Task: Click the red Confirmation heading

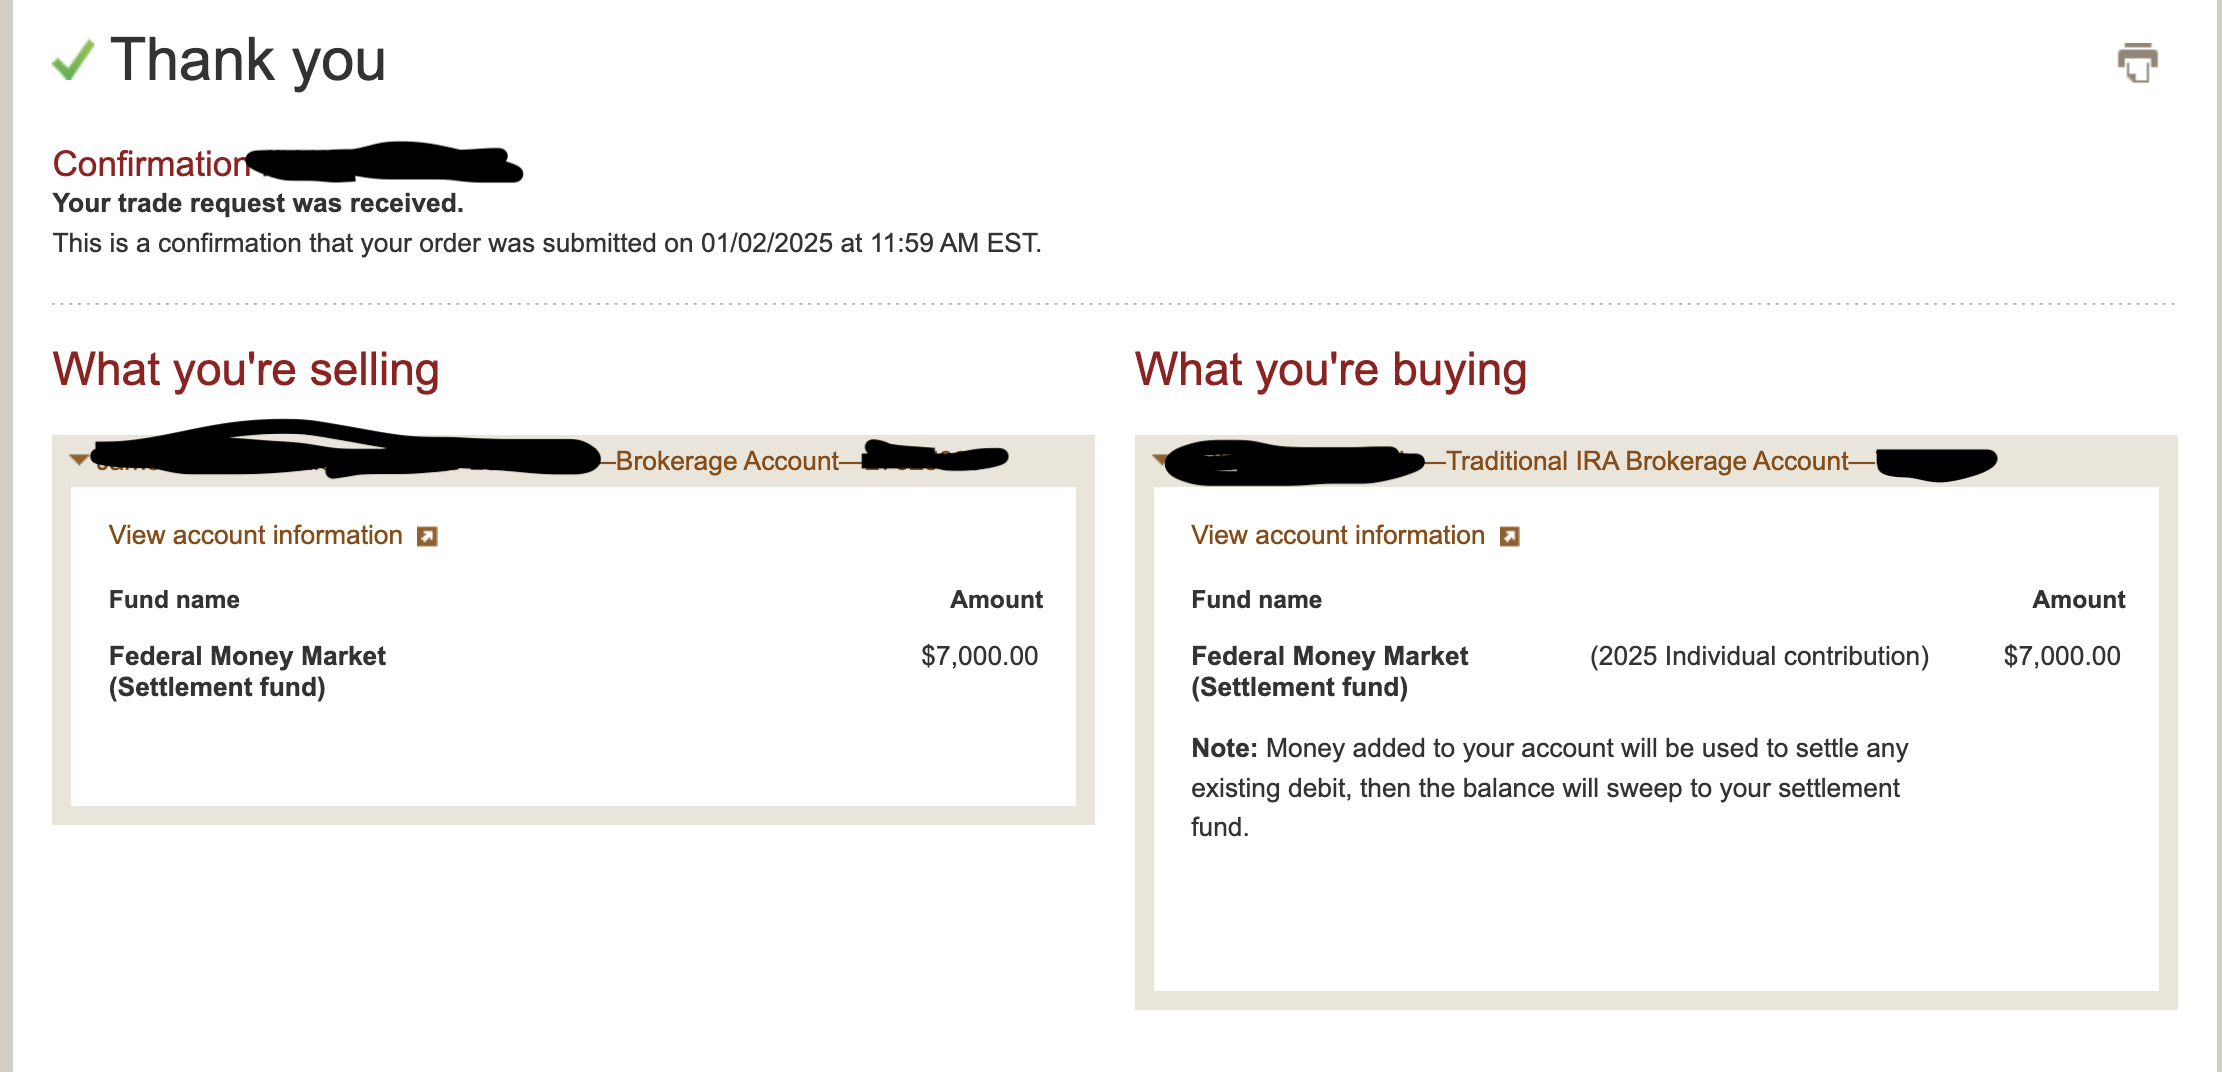Action: pyautogui.click(x=150, y=164)
